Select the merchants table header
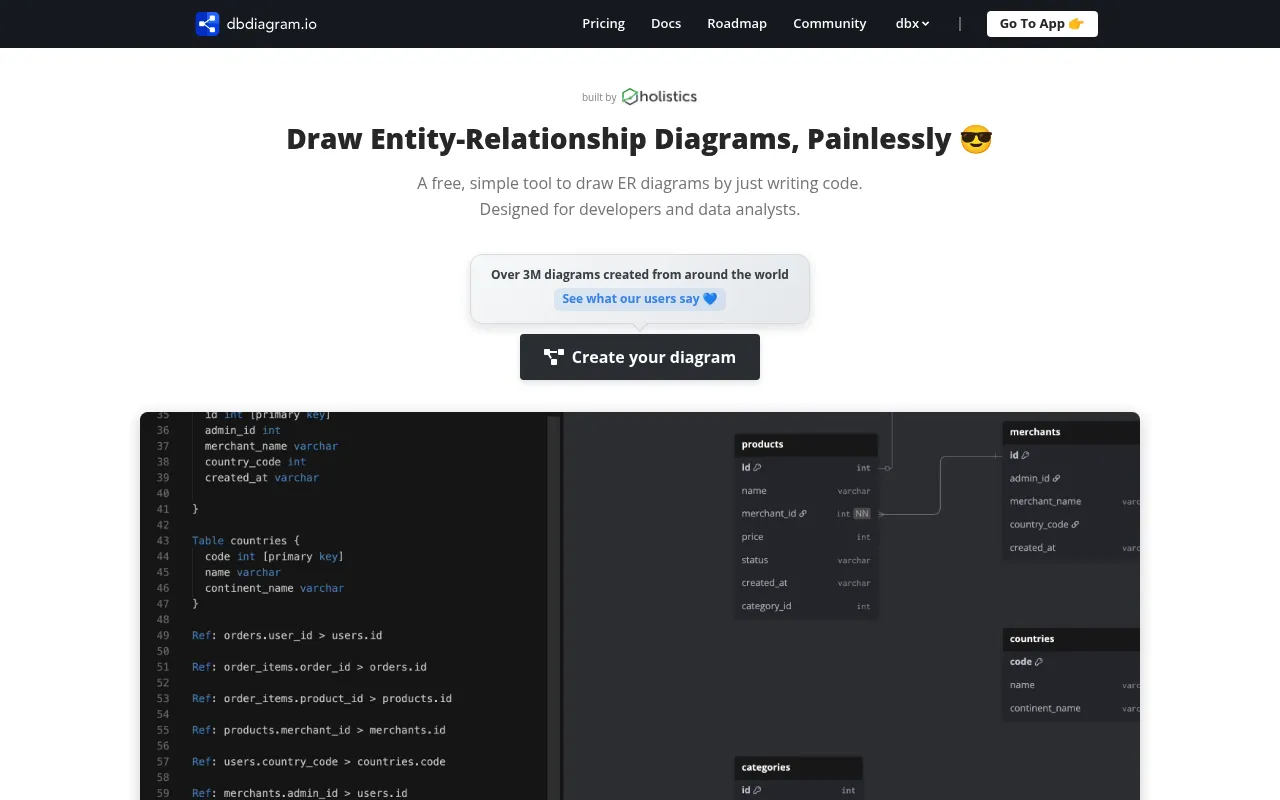 (x=1071, y=432)
